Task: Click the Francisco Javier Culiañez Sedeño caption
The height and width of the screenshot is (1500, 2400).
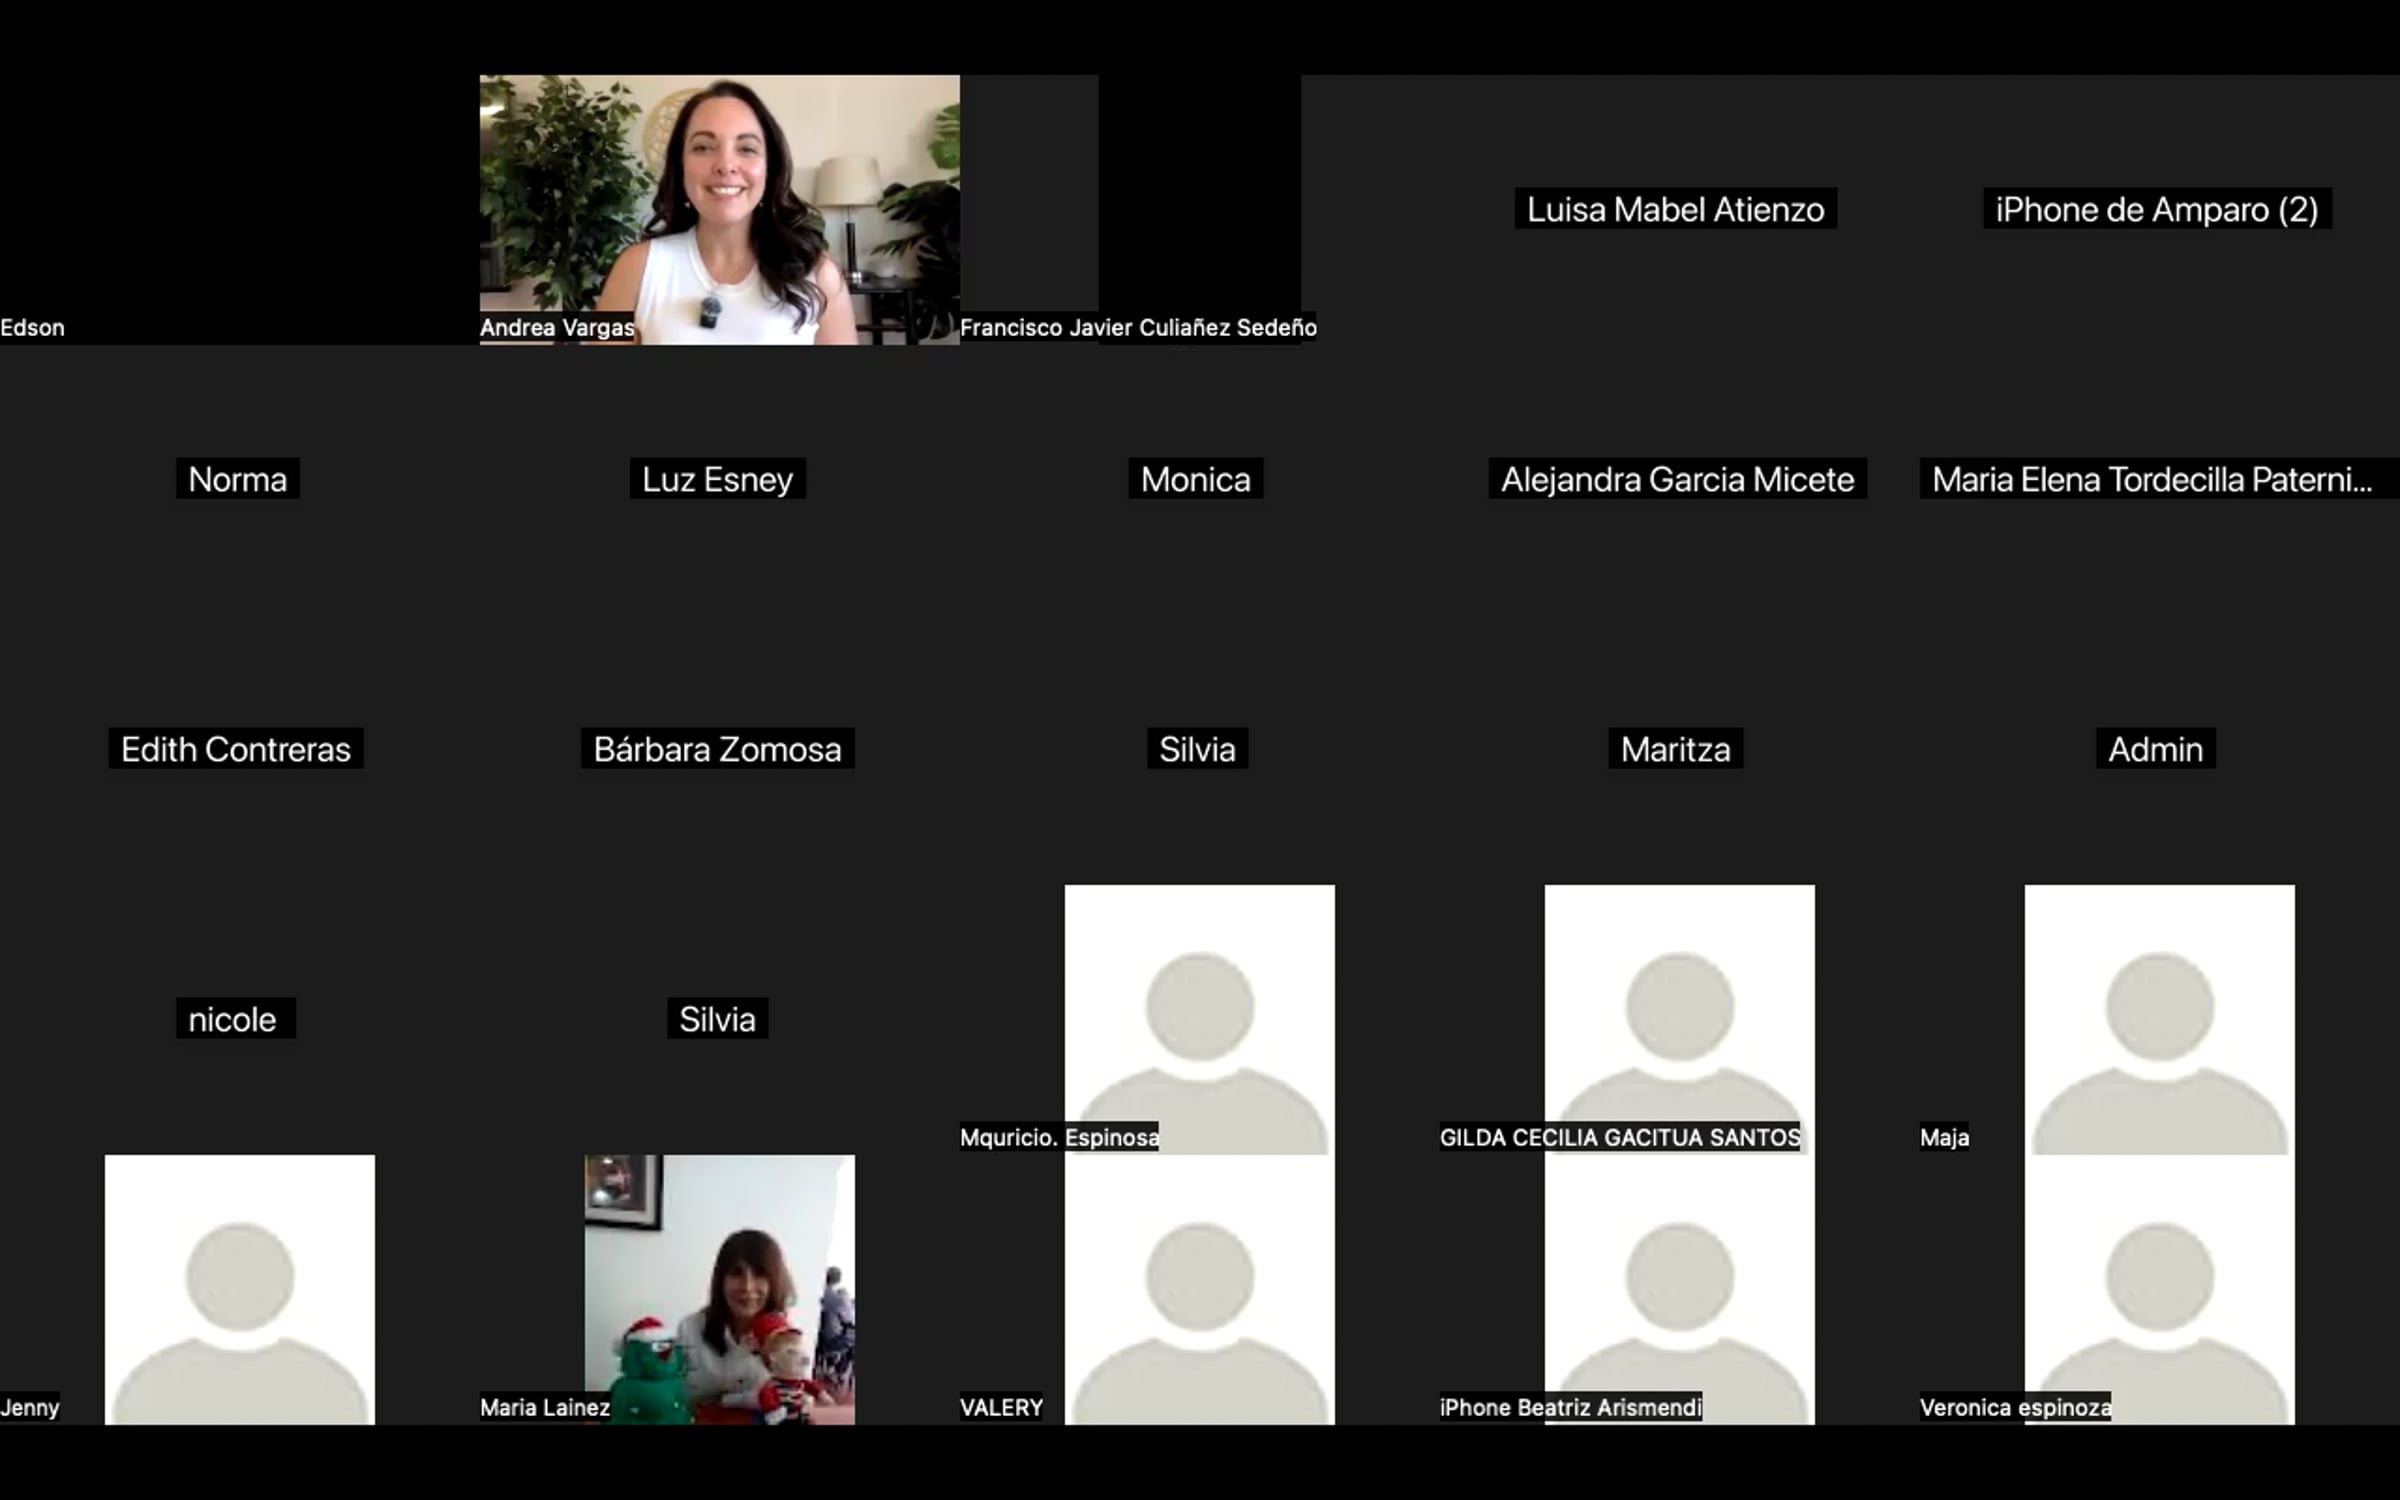Action: 1138,327
